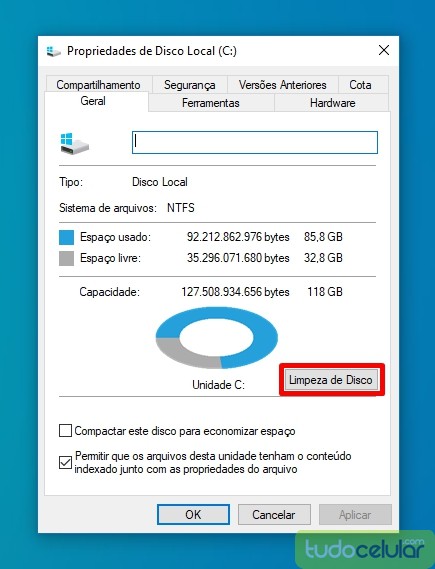The width and height of the screenshot is (435, 569).
Task: Switch to the Segurança tab
Action: coord(190,85)
